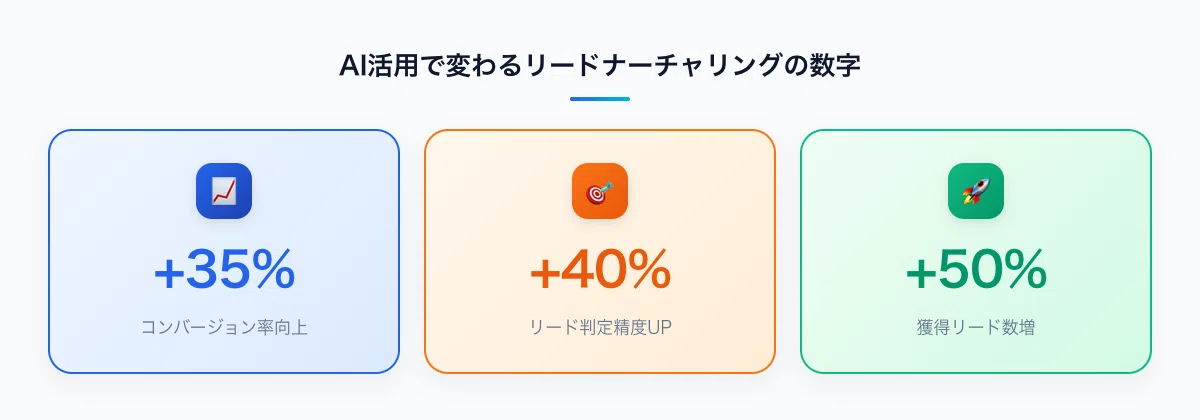Open the blue-bordered conversion rate card

(224, 252)
